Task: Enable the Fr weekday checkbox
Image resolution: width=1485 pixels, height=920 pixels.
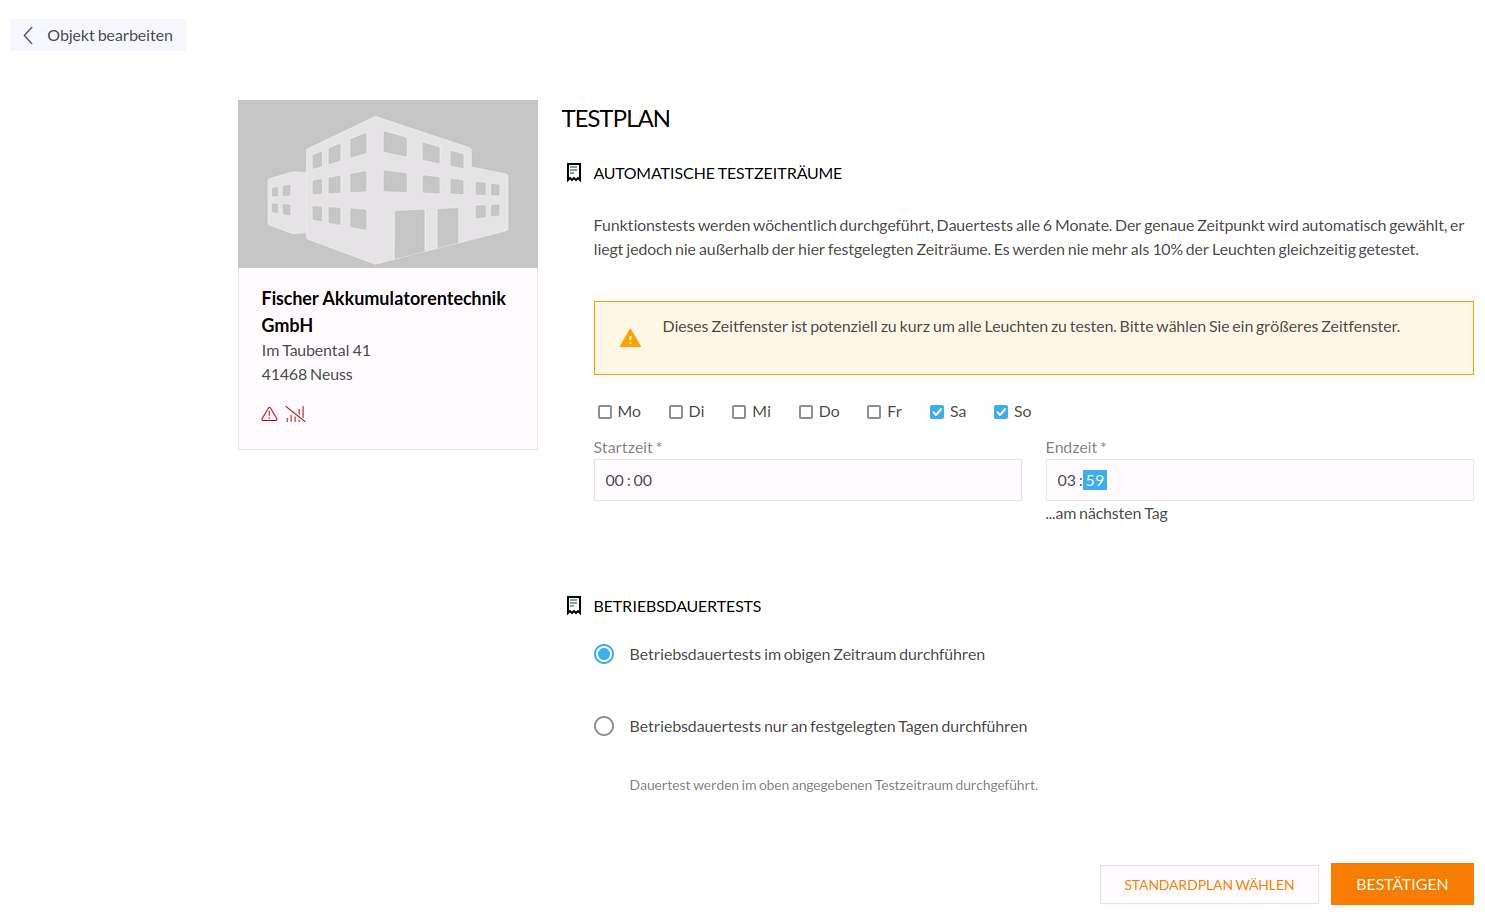Action: click(874, 412)
